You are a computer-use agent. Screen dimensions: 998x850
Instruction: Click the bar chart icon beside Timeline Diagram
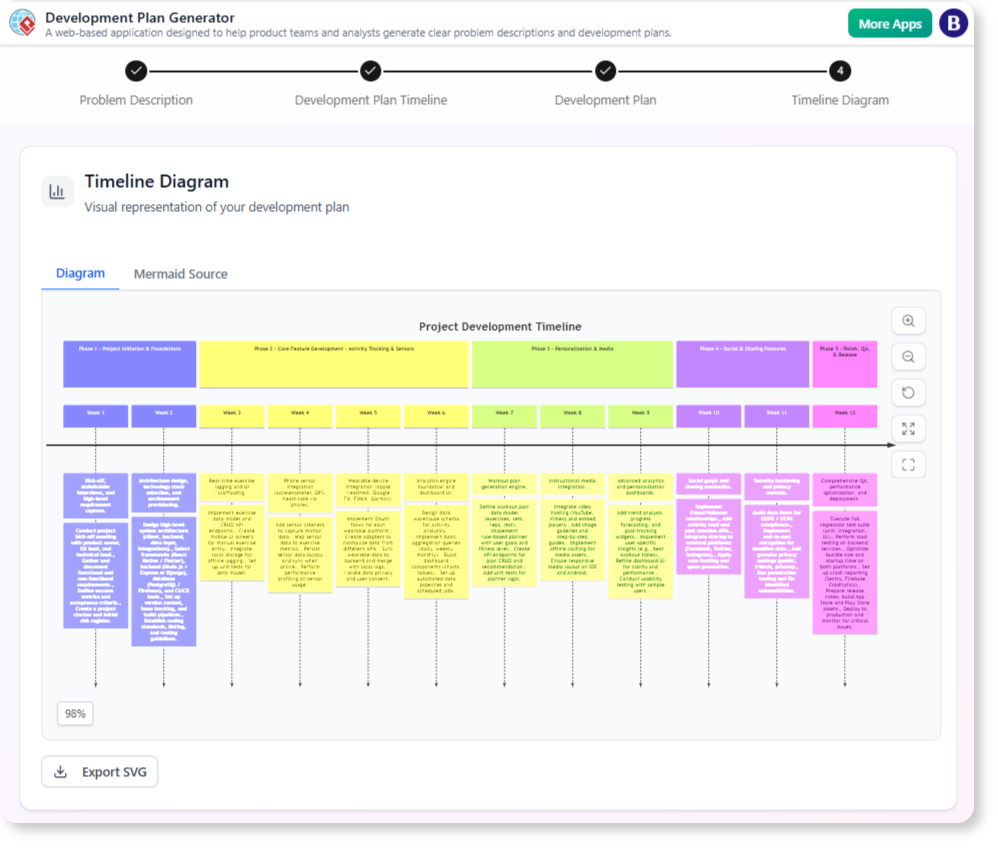[57, 192]
